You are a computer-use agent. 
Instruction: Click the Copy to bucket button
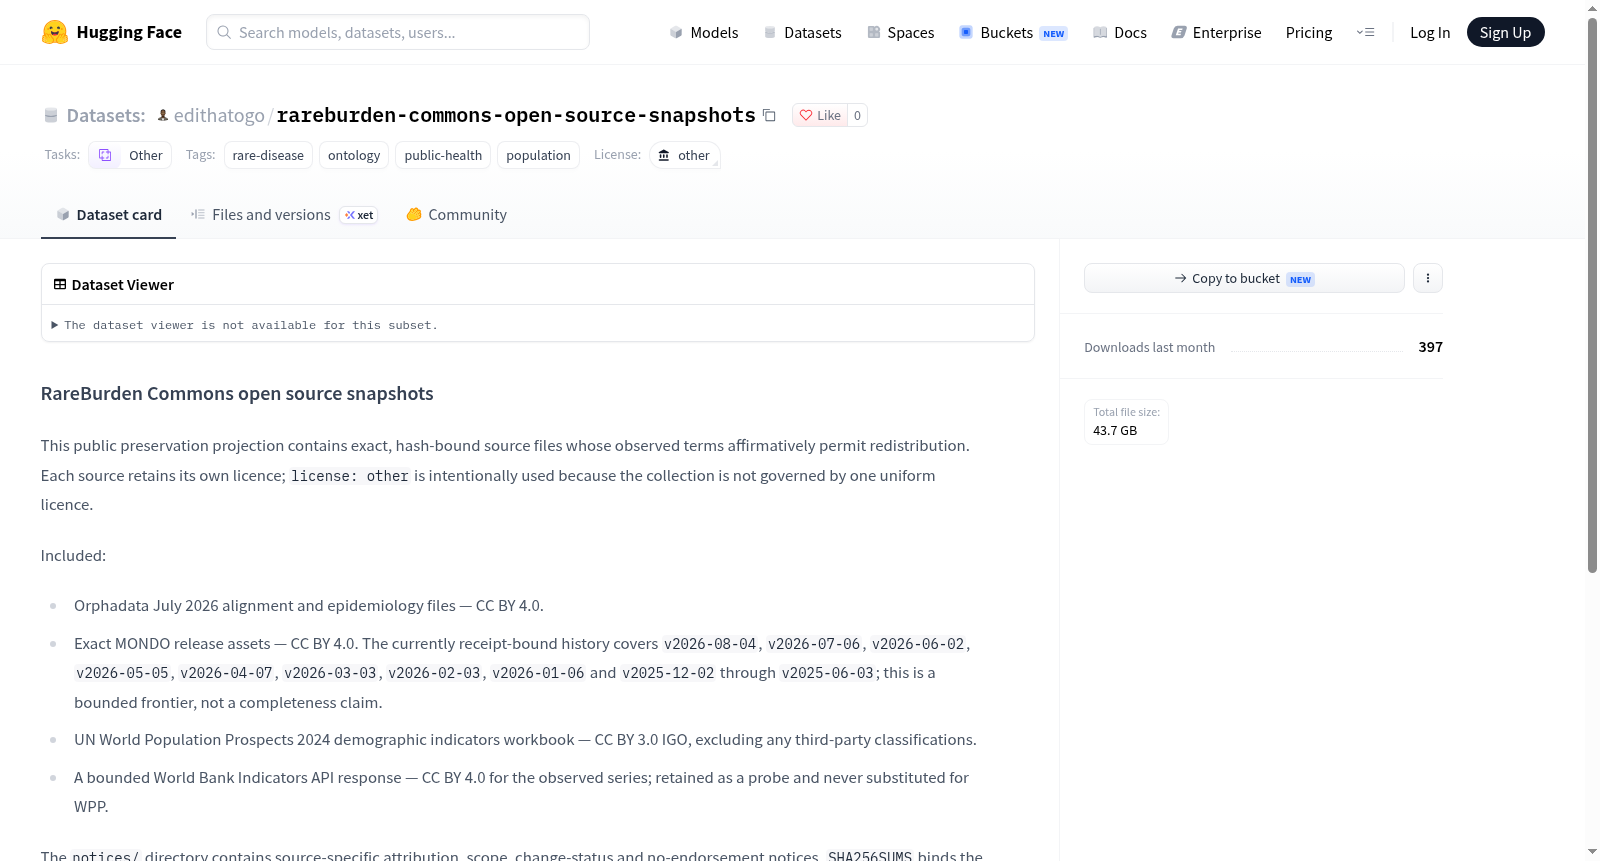pos(1244,278)
